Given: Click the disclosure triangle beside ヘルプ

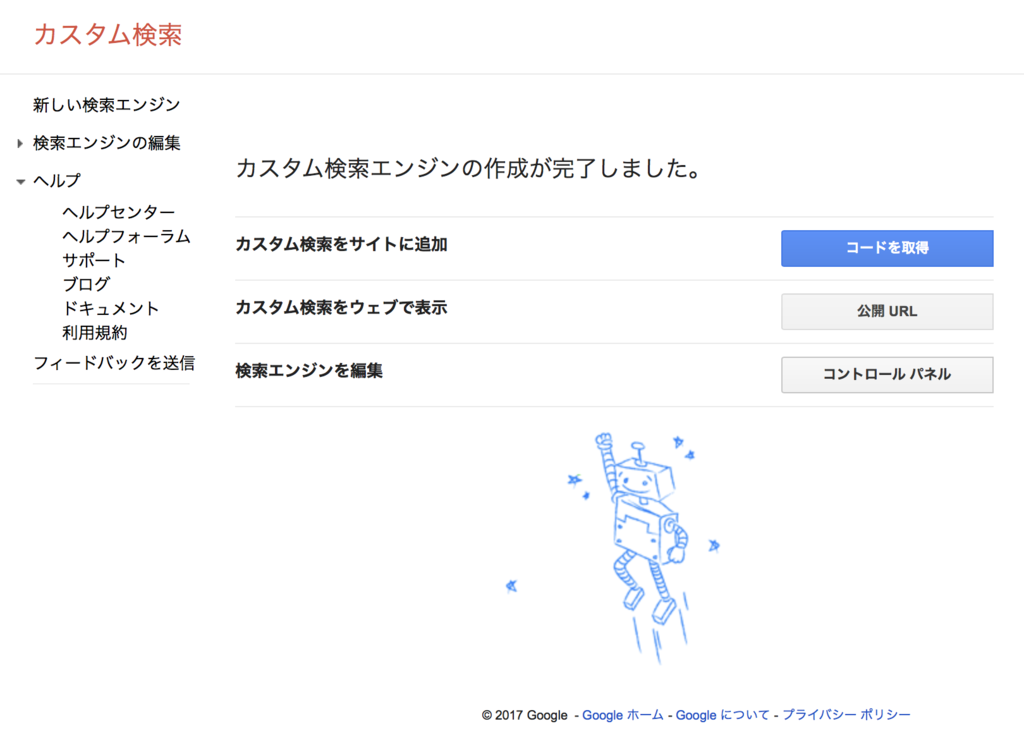Looking at the screenshot, I should click(x=20, y=180).
